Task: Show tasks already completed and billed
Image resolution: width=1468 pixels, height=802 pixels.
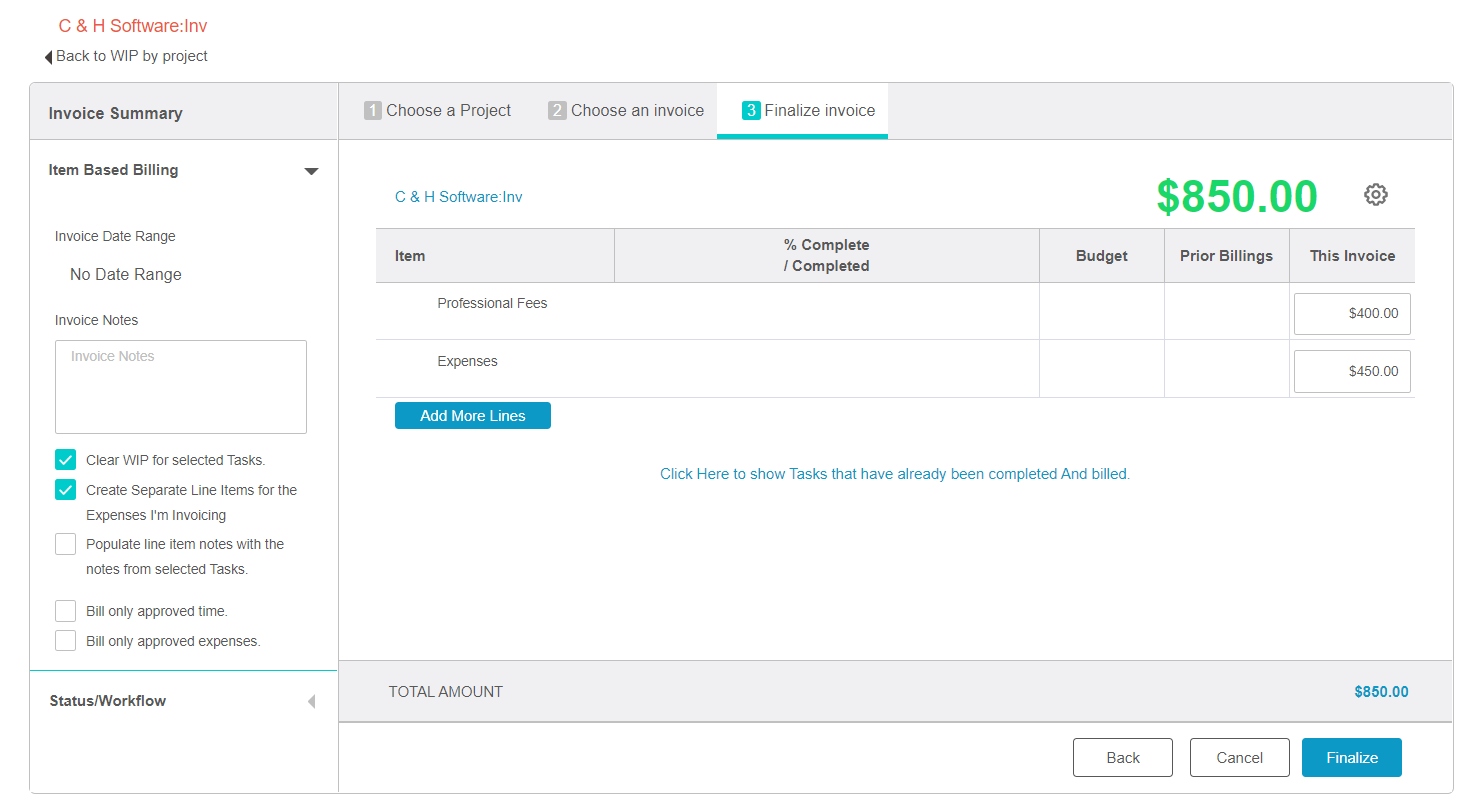Action: [x=894, y=474]
